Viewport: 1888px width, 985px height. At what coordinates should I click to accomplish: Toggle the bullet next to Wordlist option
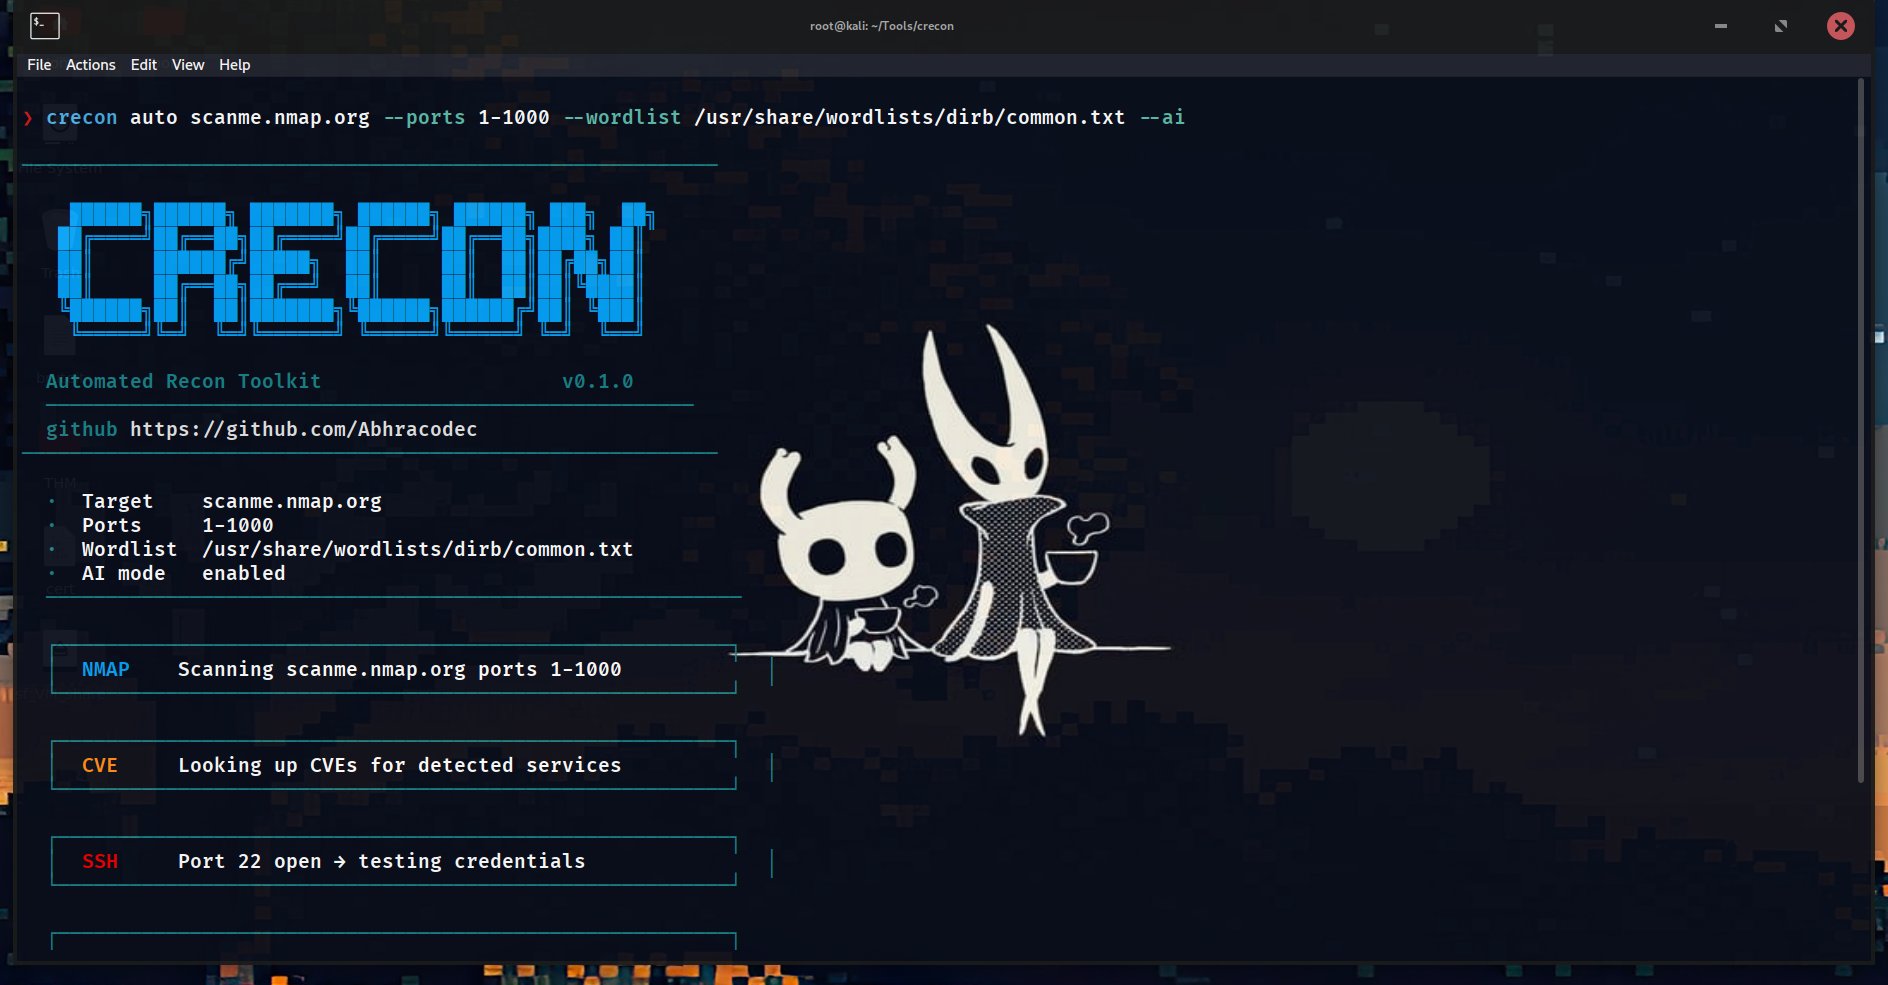52,549
